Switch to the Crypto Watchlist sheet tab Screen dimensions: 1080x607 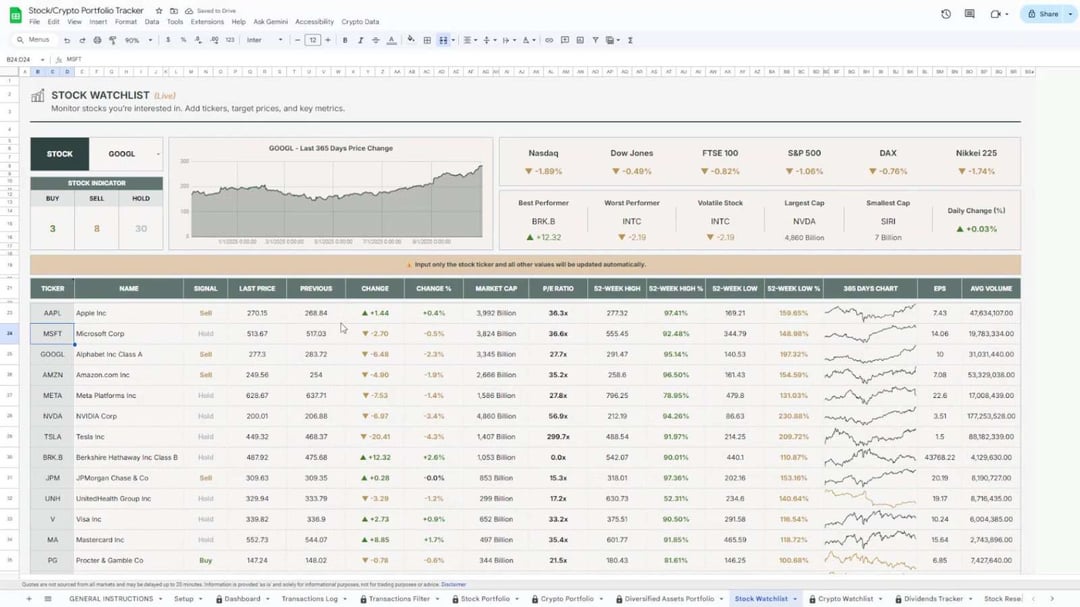[845, 599]
